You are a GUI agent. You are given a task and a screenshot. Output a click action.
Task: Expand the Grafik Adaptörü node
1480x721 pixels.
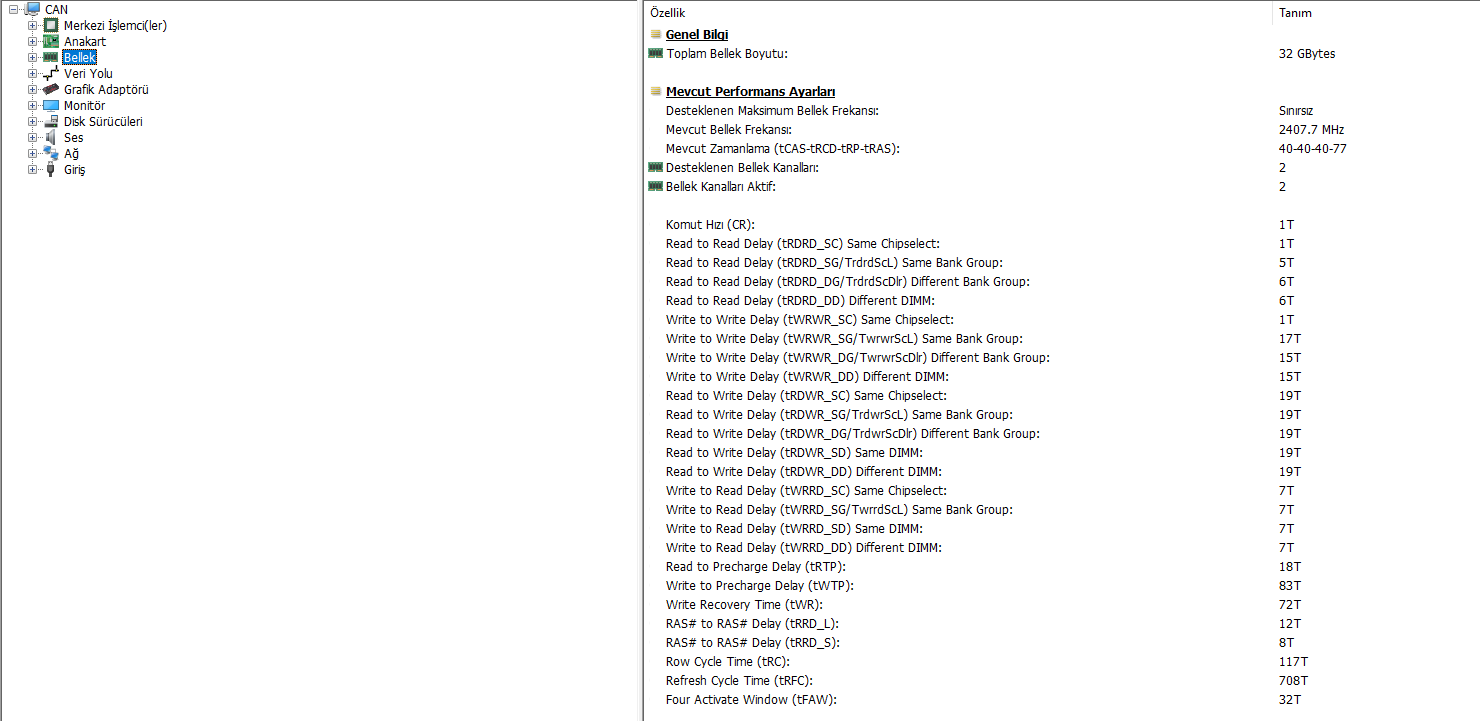tap(32, 89)
